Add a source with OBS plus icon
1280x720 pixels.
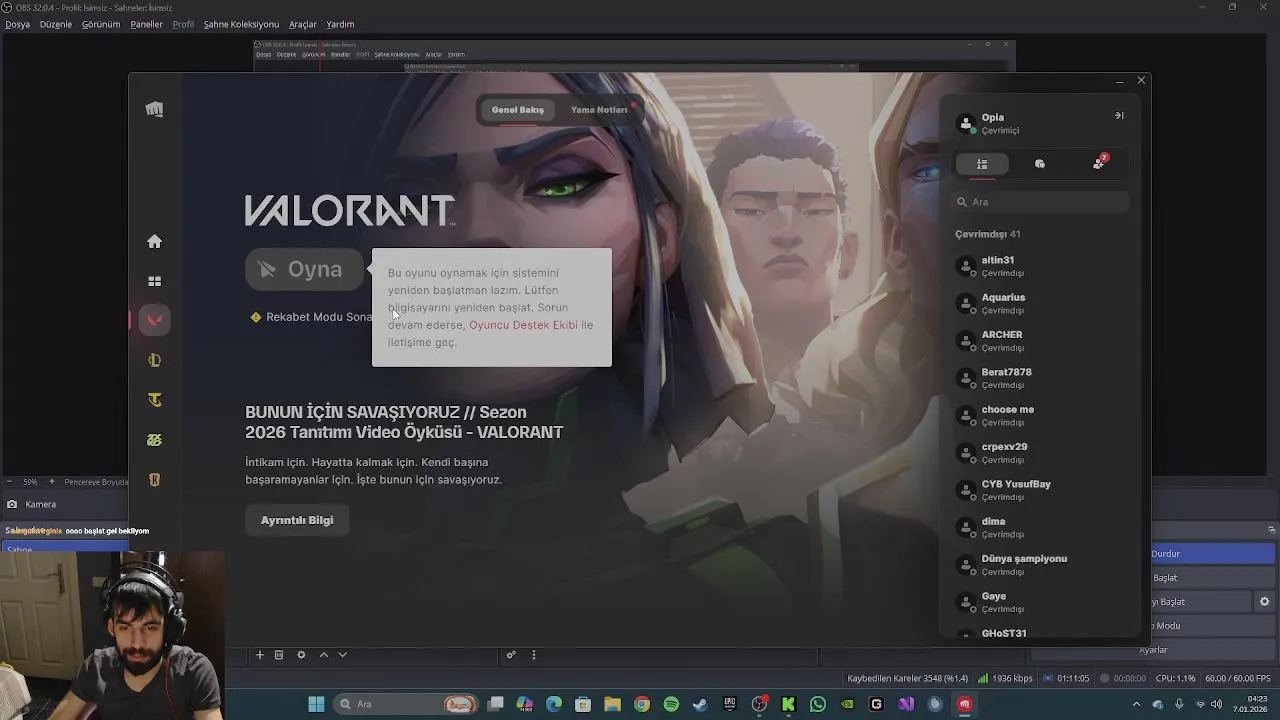260,655
